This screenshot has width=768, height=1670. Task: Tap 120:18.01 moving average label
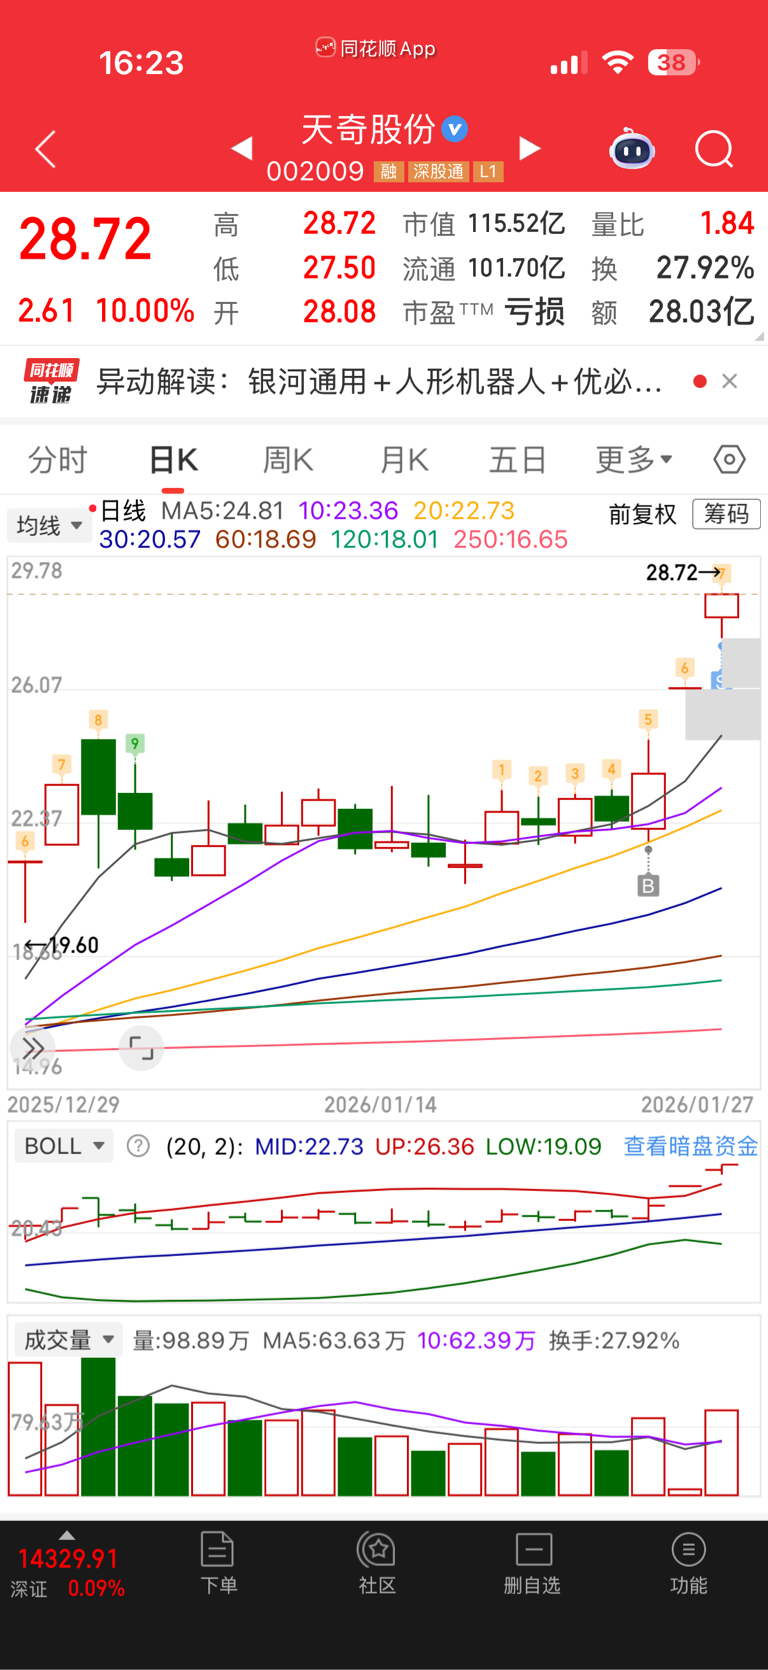click(385, 540)
